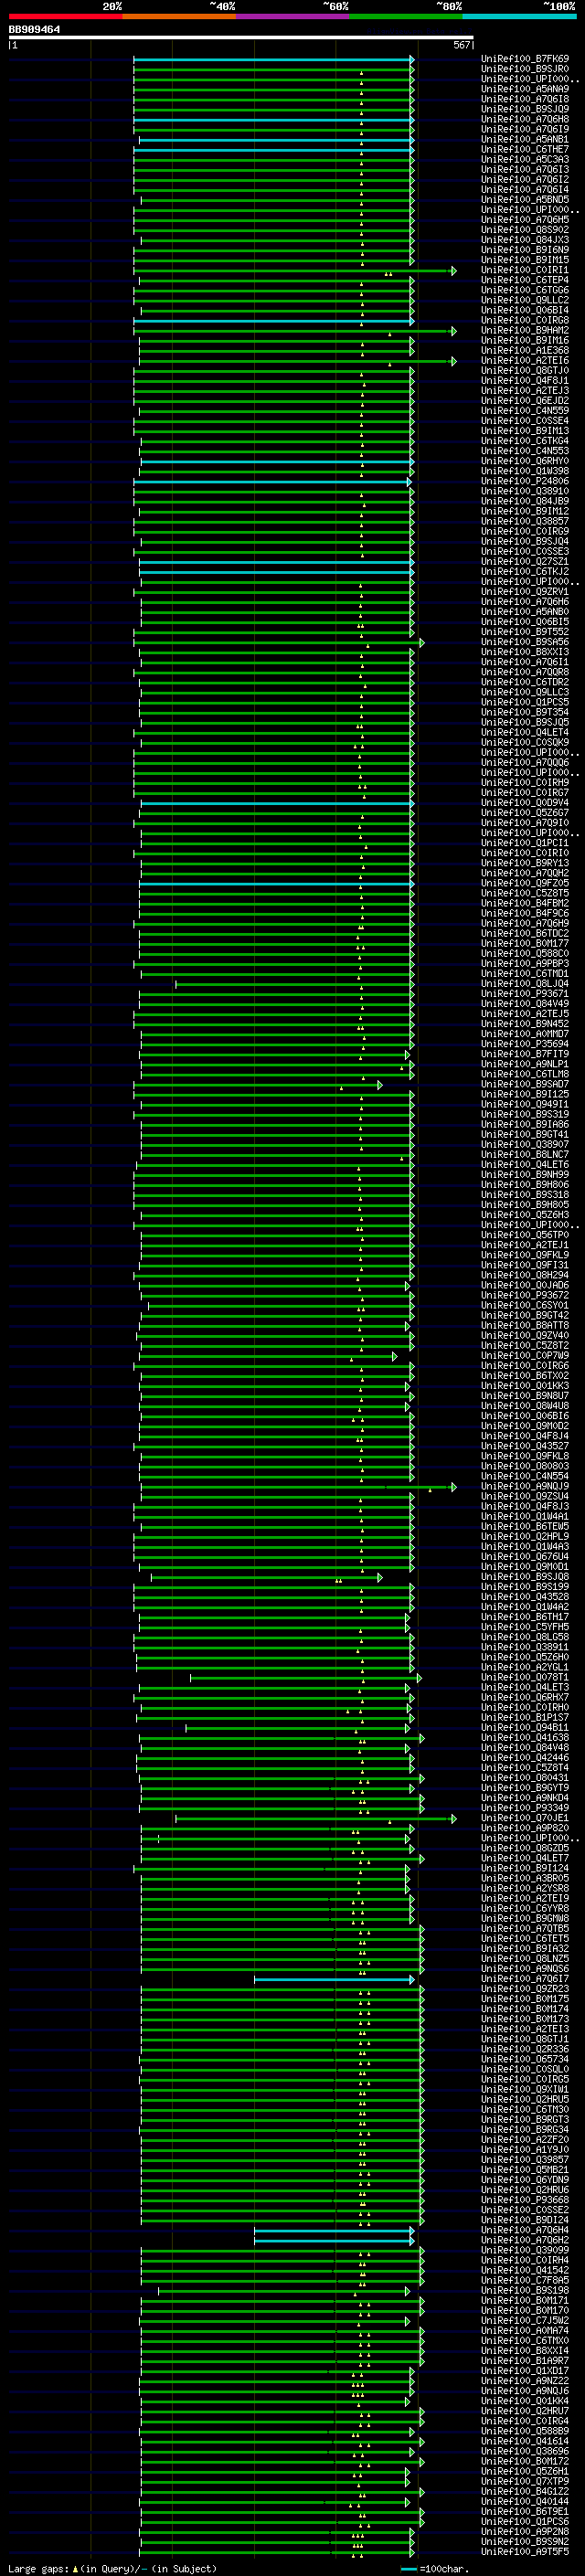The image size is (585, 2576).
Task: Click the UniRef100_B9S198 label
Action: click(x=525, y=2289)
